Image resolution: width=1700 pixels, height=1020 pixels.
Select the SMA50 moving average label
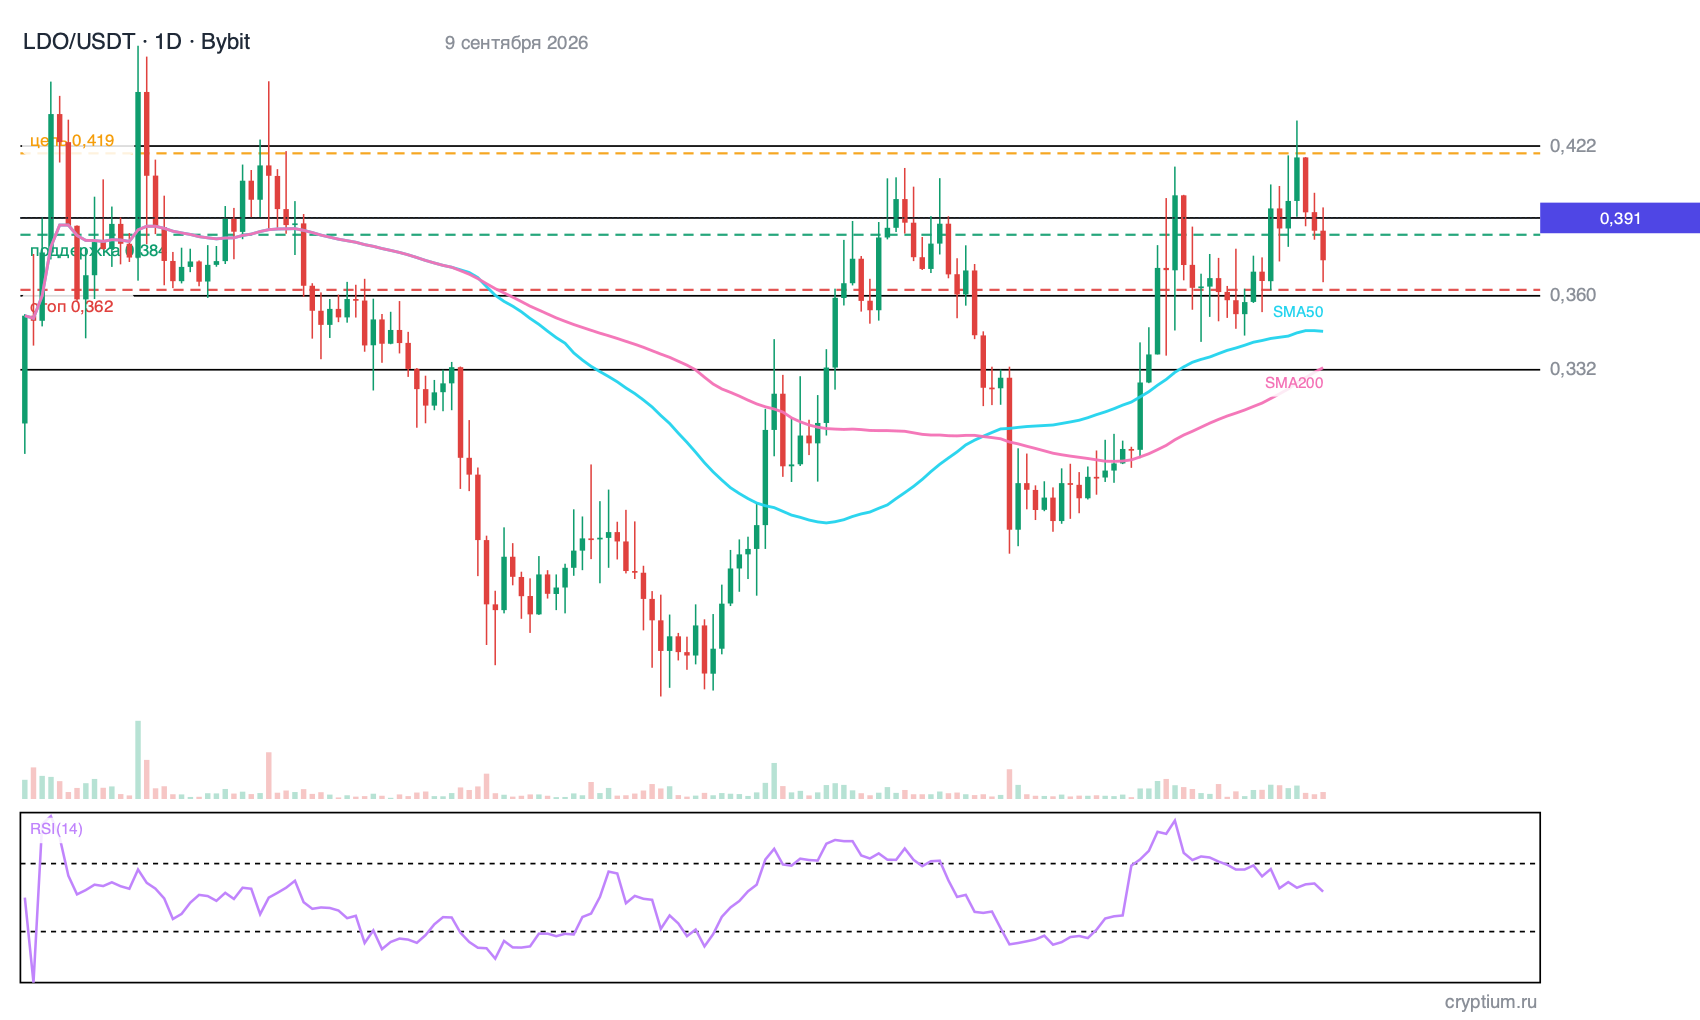[x=1298, y=312]
